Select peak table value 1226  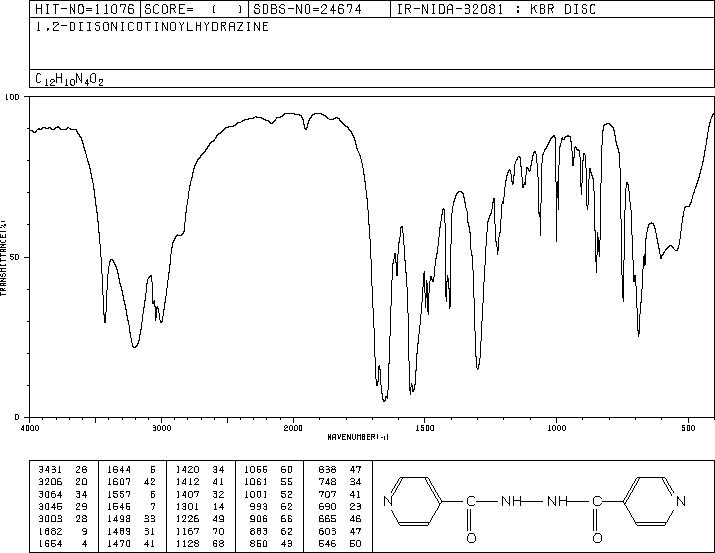[x=188, y=519]
